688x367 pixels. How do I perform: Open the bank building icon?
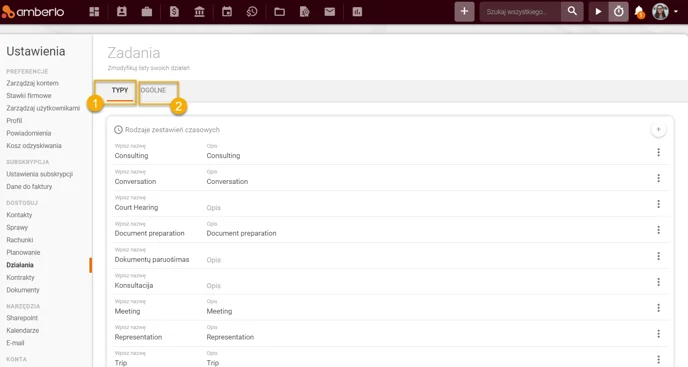199,12
